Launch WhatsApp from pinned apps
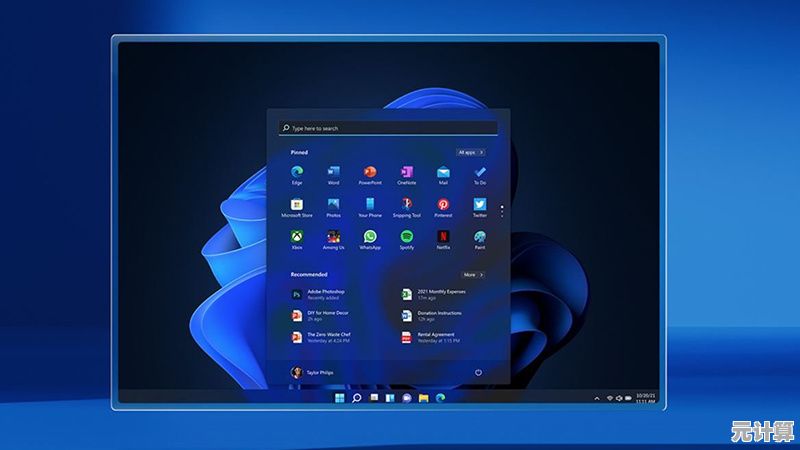This screenshot has height=450, width=800. point(370,237)
